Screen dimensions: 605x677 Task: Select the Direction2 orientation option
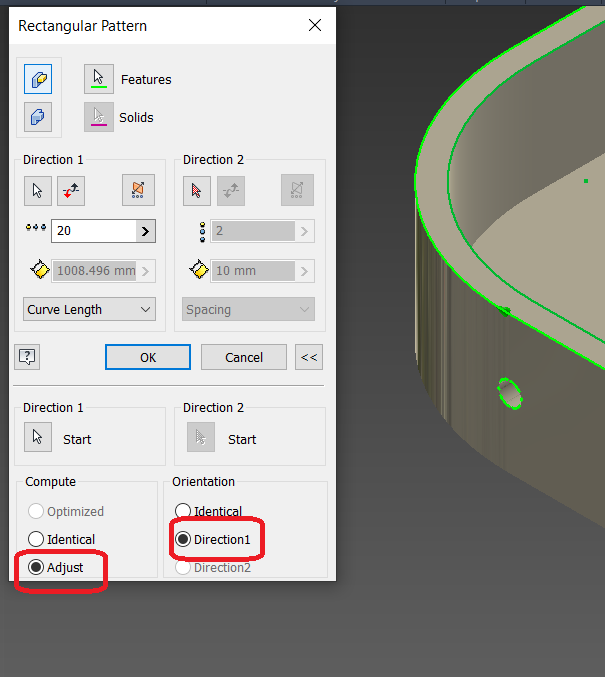213,567
